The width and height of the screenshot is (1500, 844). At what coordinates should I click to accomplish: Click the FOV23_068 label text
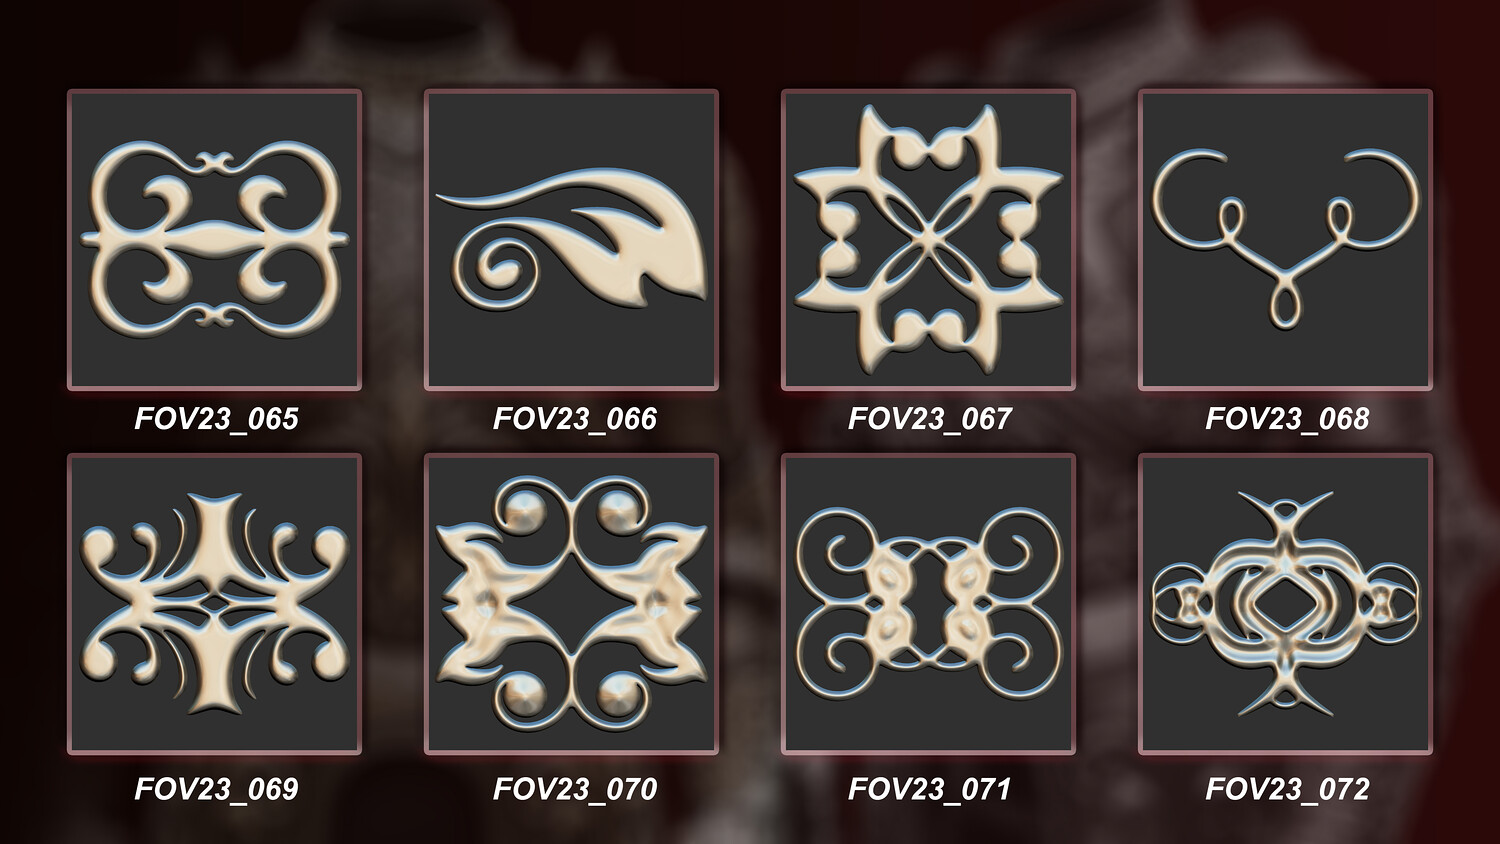click(1288, 418)
